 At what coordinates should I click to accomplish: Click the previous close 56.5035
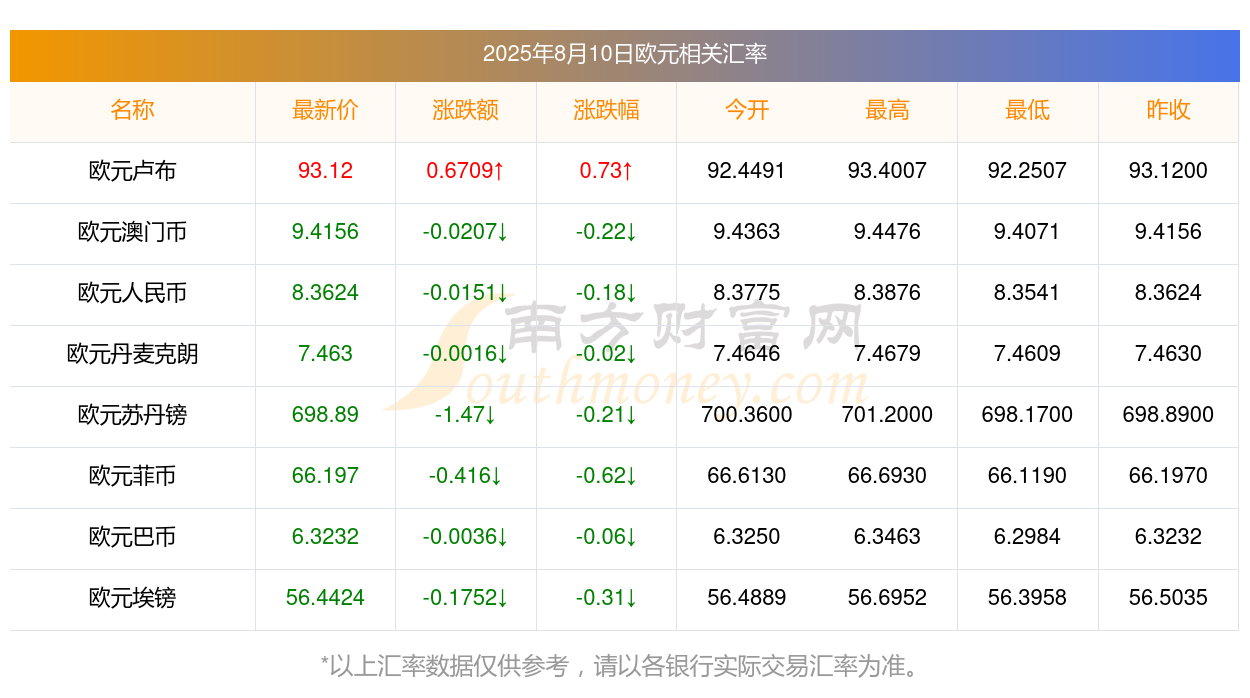1168,598
